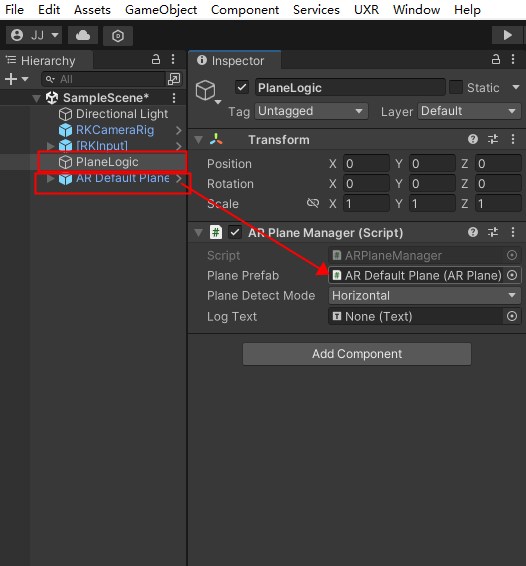Select RKCameraRig in the Hierarchy
The image size is (526, 566).
pyautogui.click(x=115, y=130)
